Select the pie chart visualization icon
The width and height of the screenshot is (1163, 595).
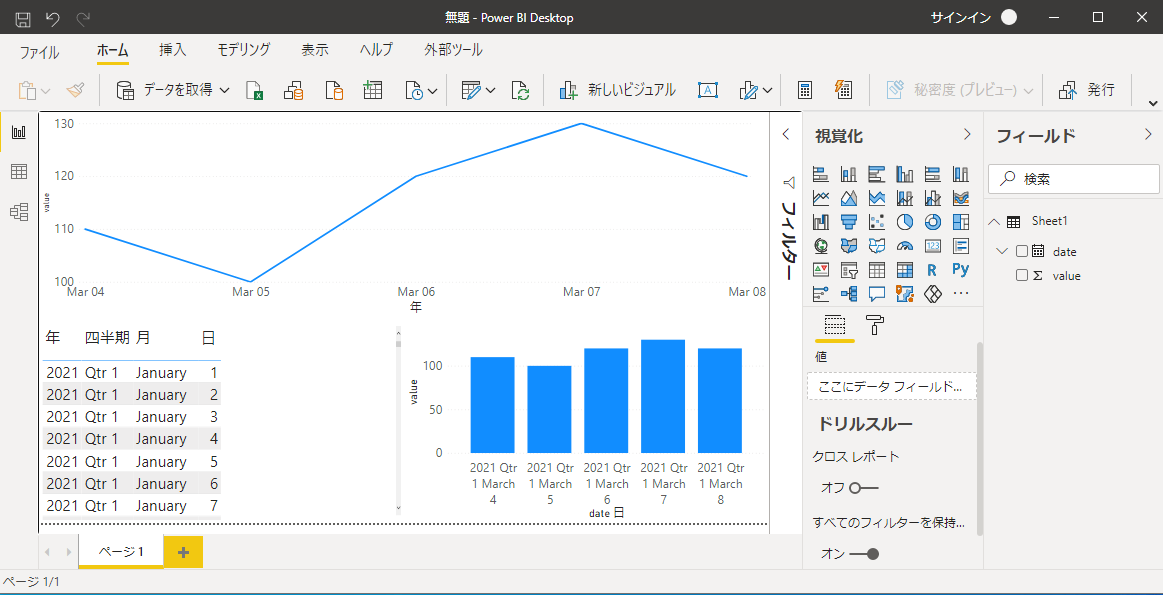(x=904, y=222)
